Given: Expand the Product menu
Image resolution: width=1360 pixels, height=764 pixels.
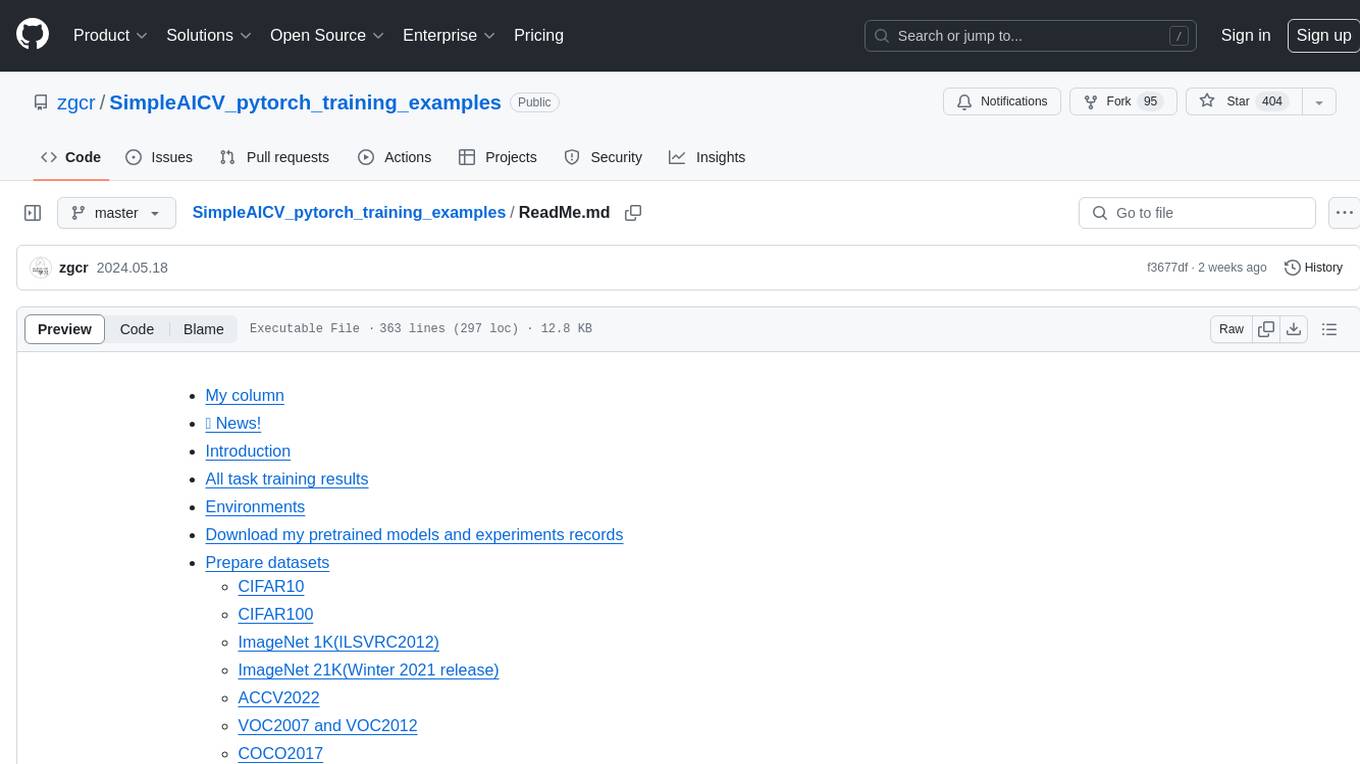Looking at the screenshot, I should click(x=110, y=35).
